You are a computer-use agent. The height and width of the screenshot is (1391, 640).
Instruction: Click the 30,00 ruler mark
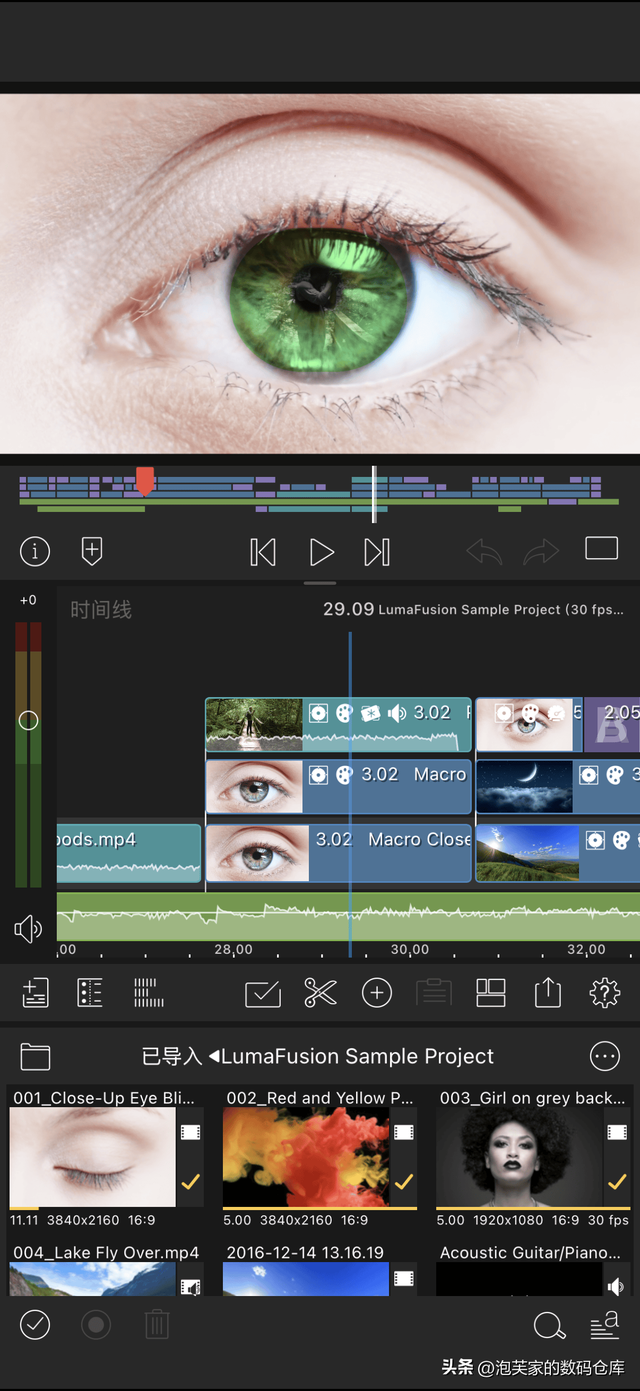pos(409,950)
